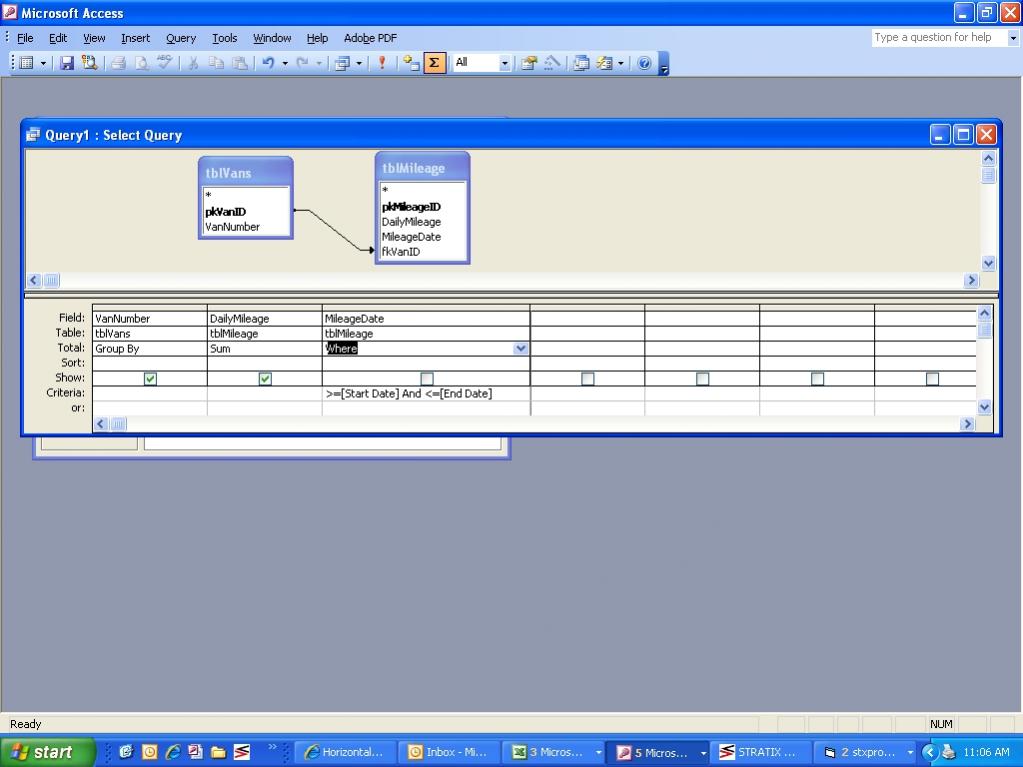Image resolution: width=1023 pixels, height=767 pixels.
Task: Select fkVanID field in tblMileage list
Action: coord(401,252)
